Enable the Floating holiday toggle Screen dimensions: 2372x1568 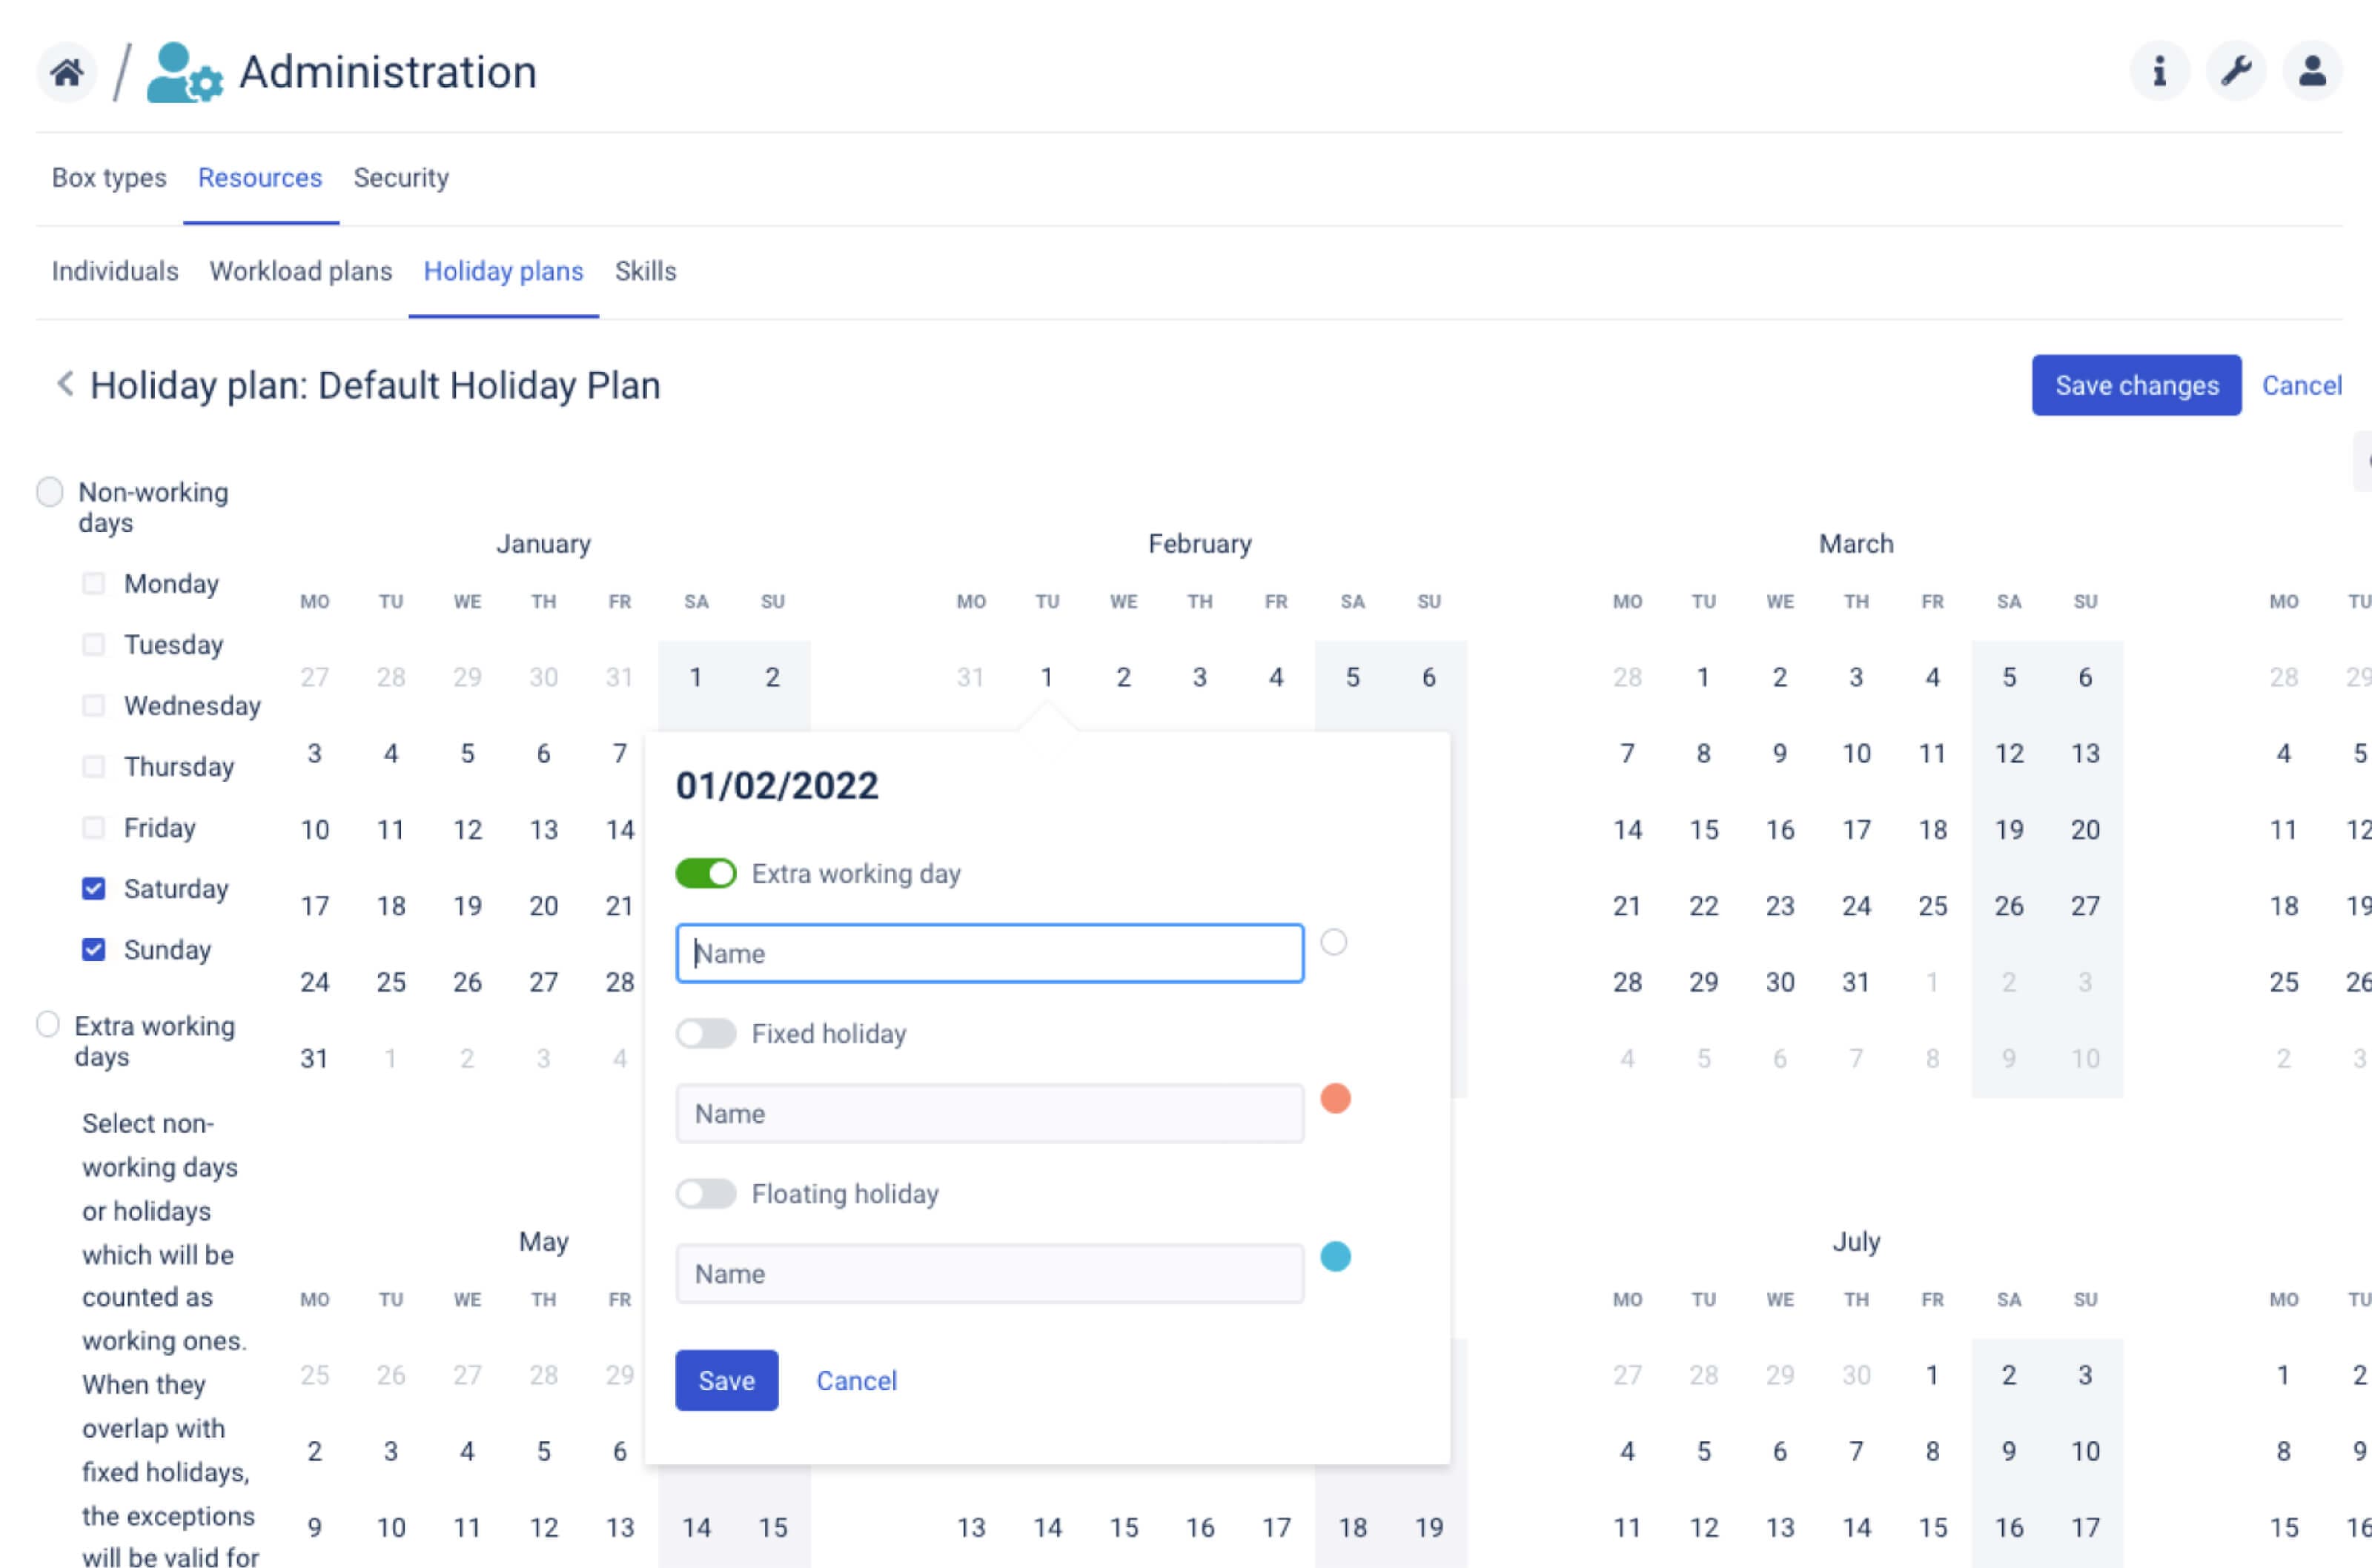click(706, 1193)
